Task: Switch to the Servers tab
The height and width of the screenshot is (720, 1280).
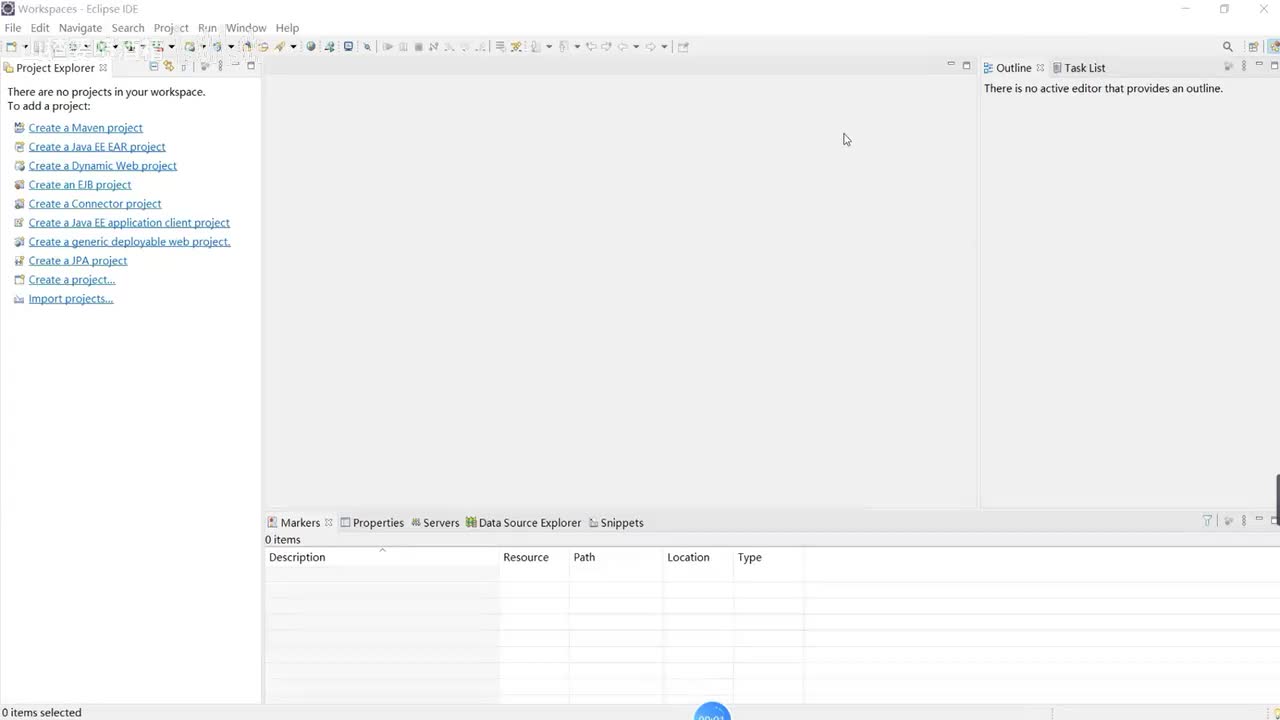Action: coord(435,523)
